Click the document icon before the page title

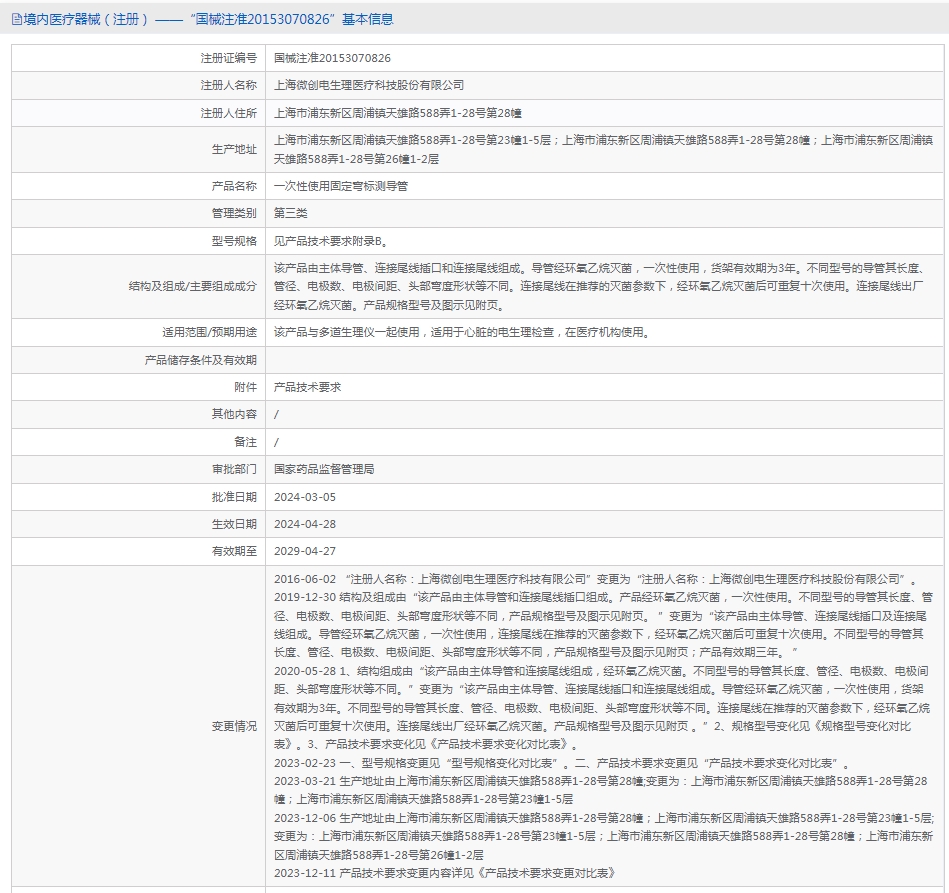tap(17, 19)
